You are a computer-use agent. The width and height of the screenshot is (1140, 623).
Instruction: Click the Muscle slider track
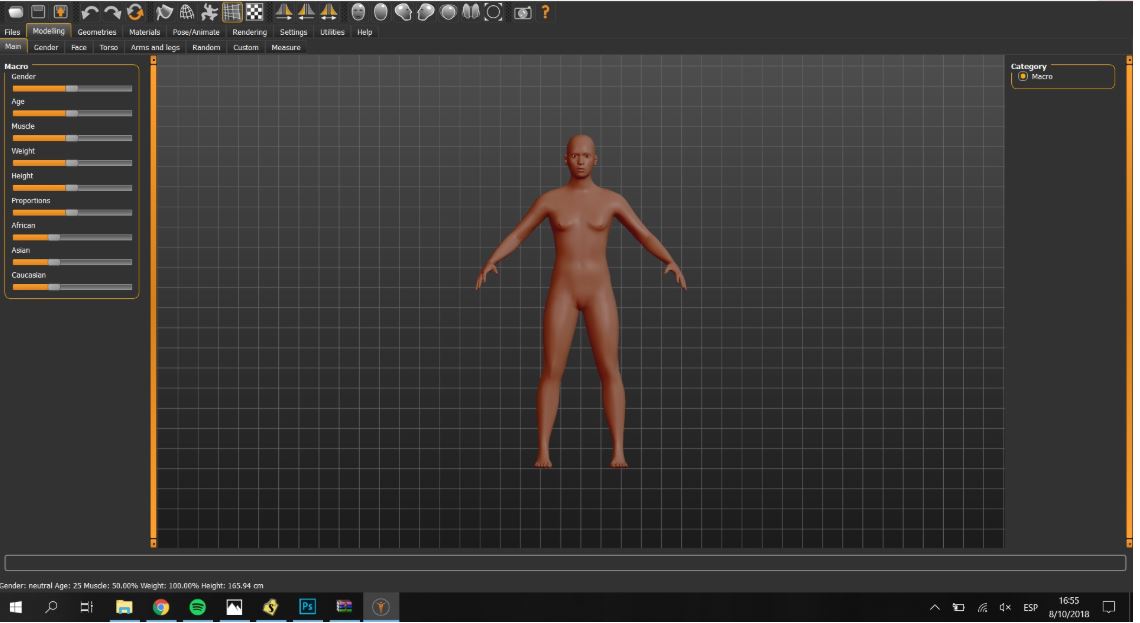(x=71, y=138)
